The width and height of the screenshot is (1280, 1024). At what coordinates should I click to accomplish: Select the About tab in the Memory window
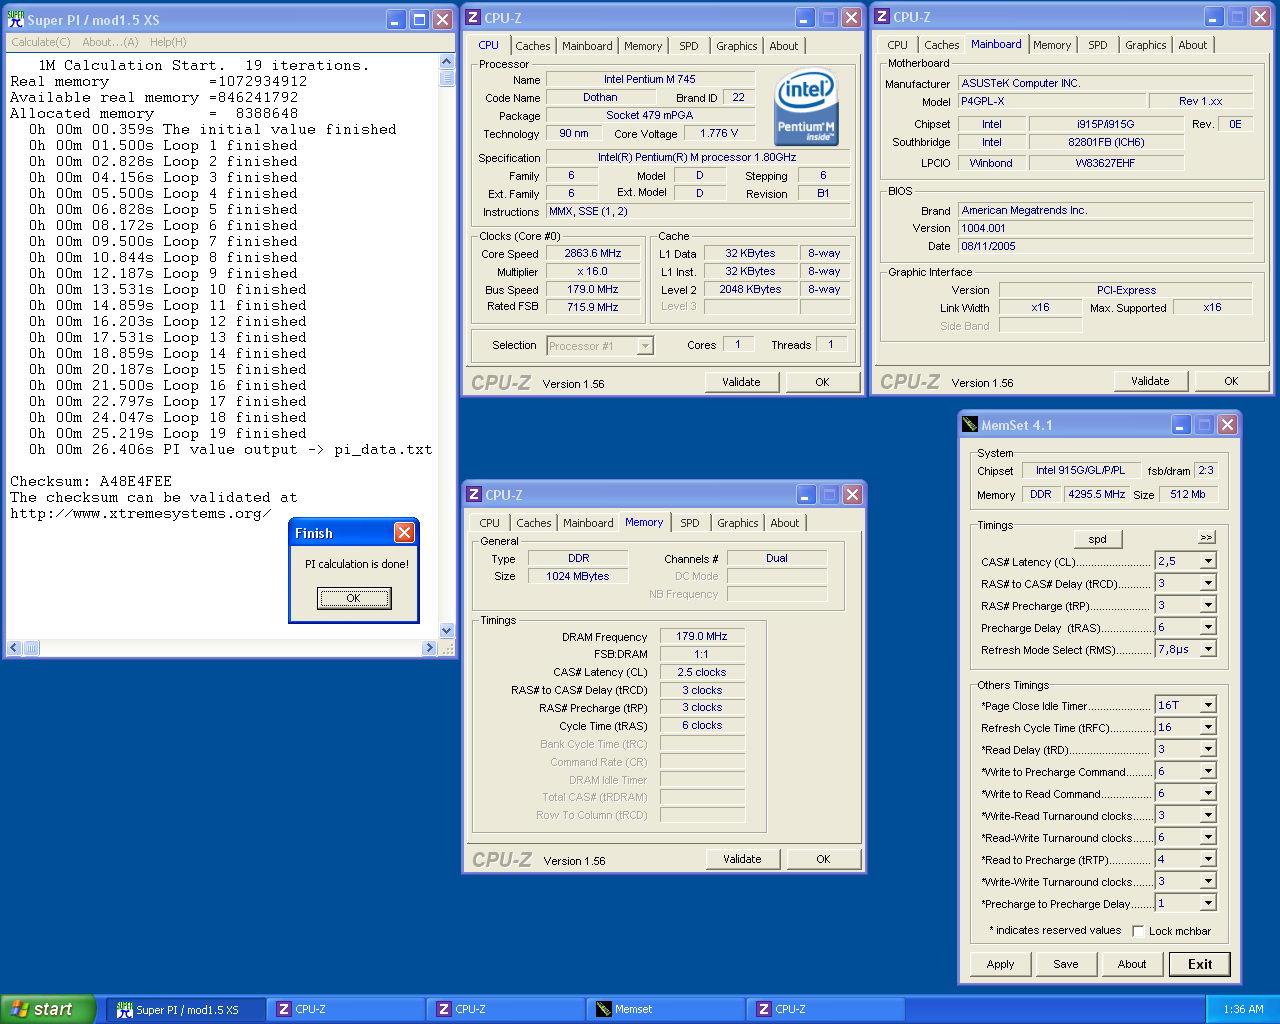point(785,523)
